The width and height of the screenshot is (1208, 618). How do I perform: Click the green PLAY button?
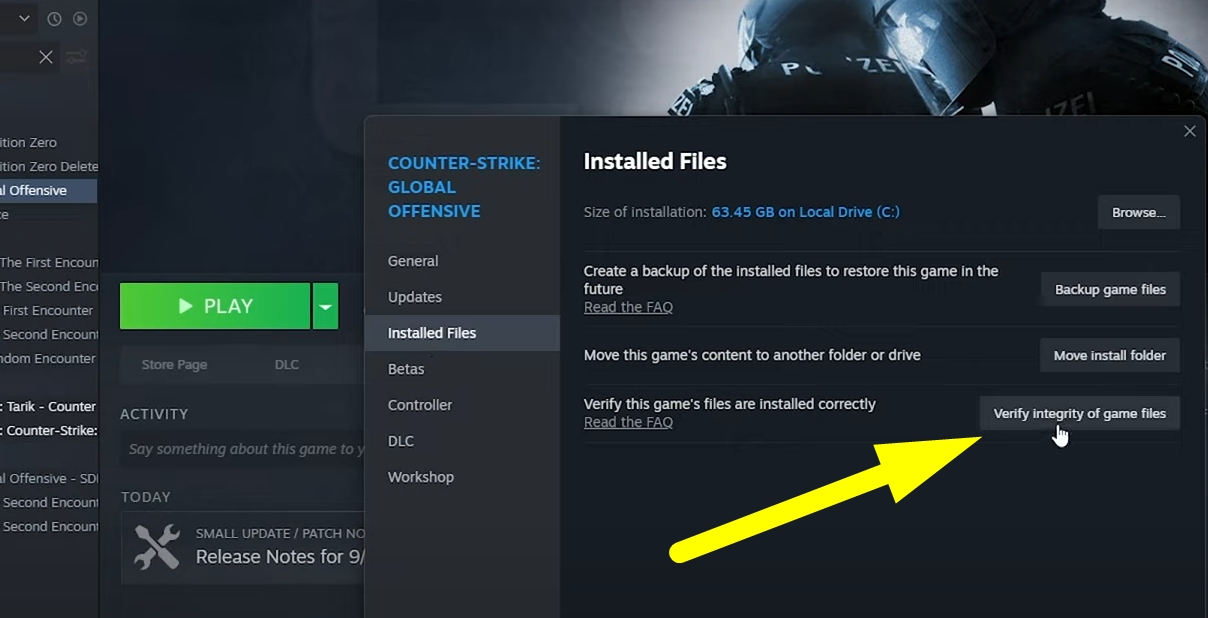click(x=215, y=306)
